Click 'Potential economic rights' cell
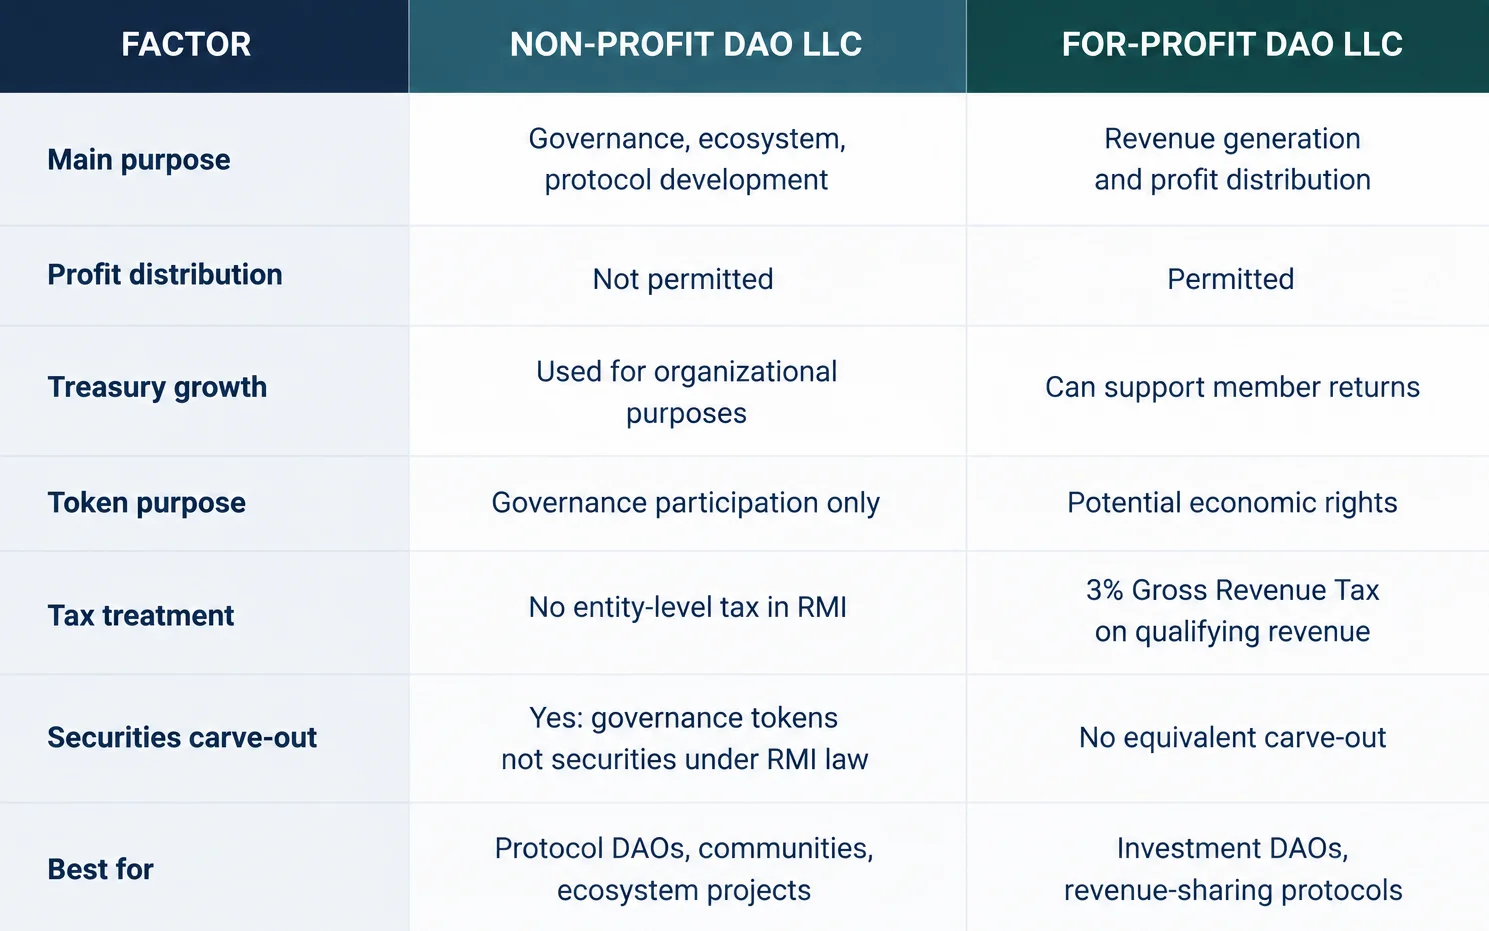The height and width of the screenshot is (931, 1489). coord(1232,503)
